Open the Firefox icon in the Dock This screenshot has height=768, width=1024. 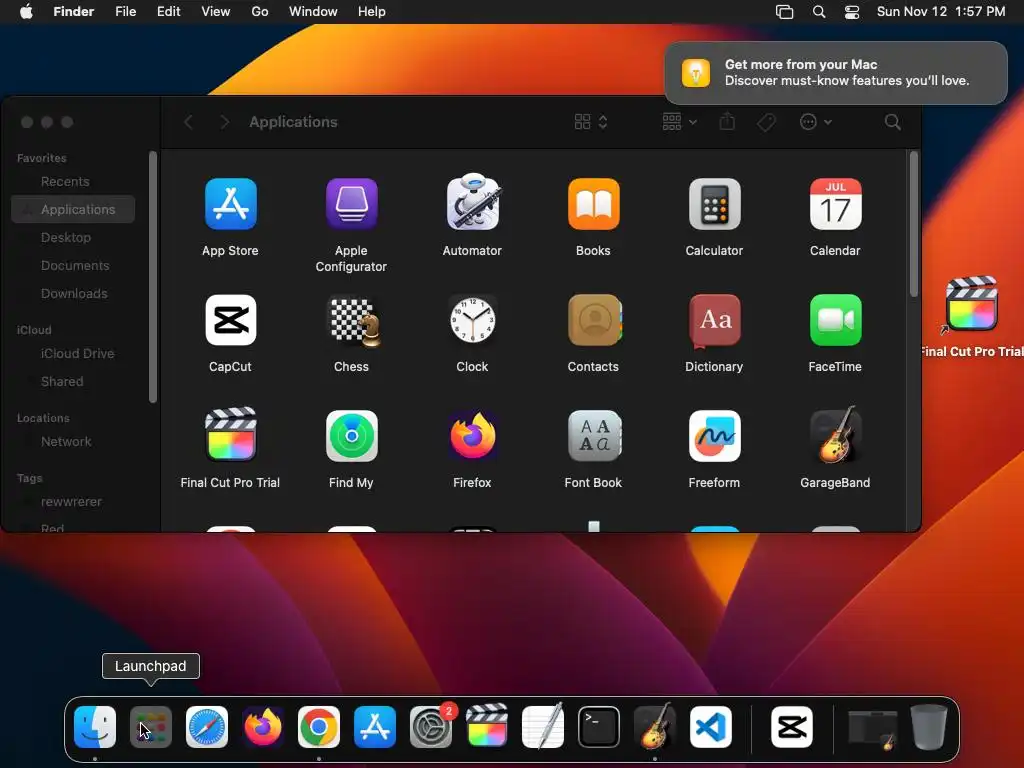click(x=263, y=727)
